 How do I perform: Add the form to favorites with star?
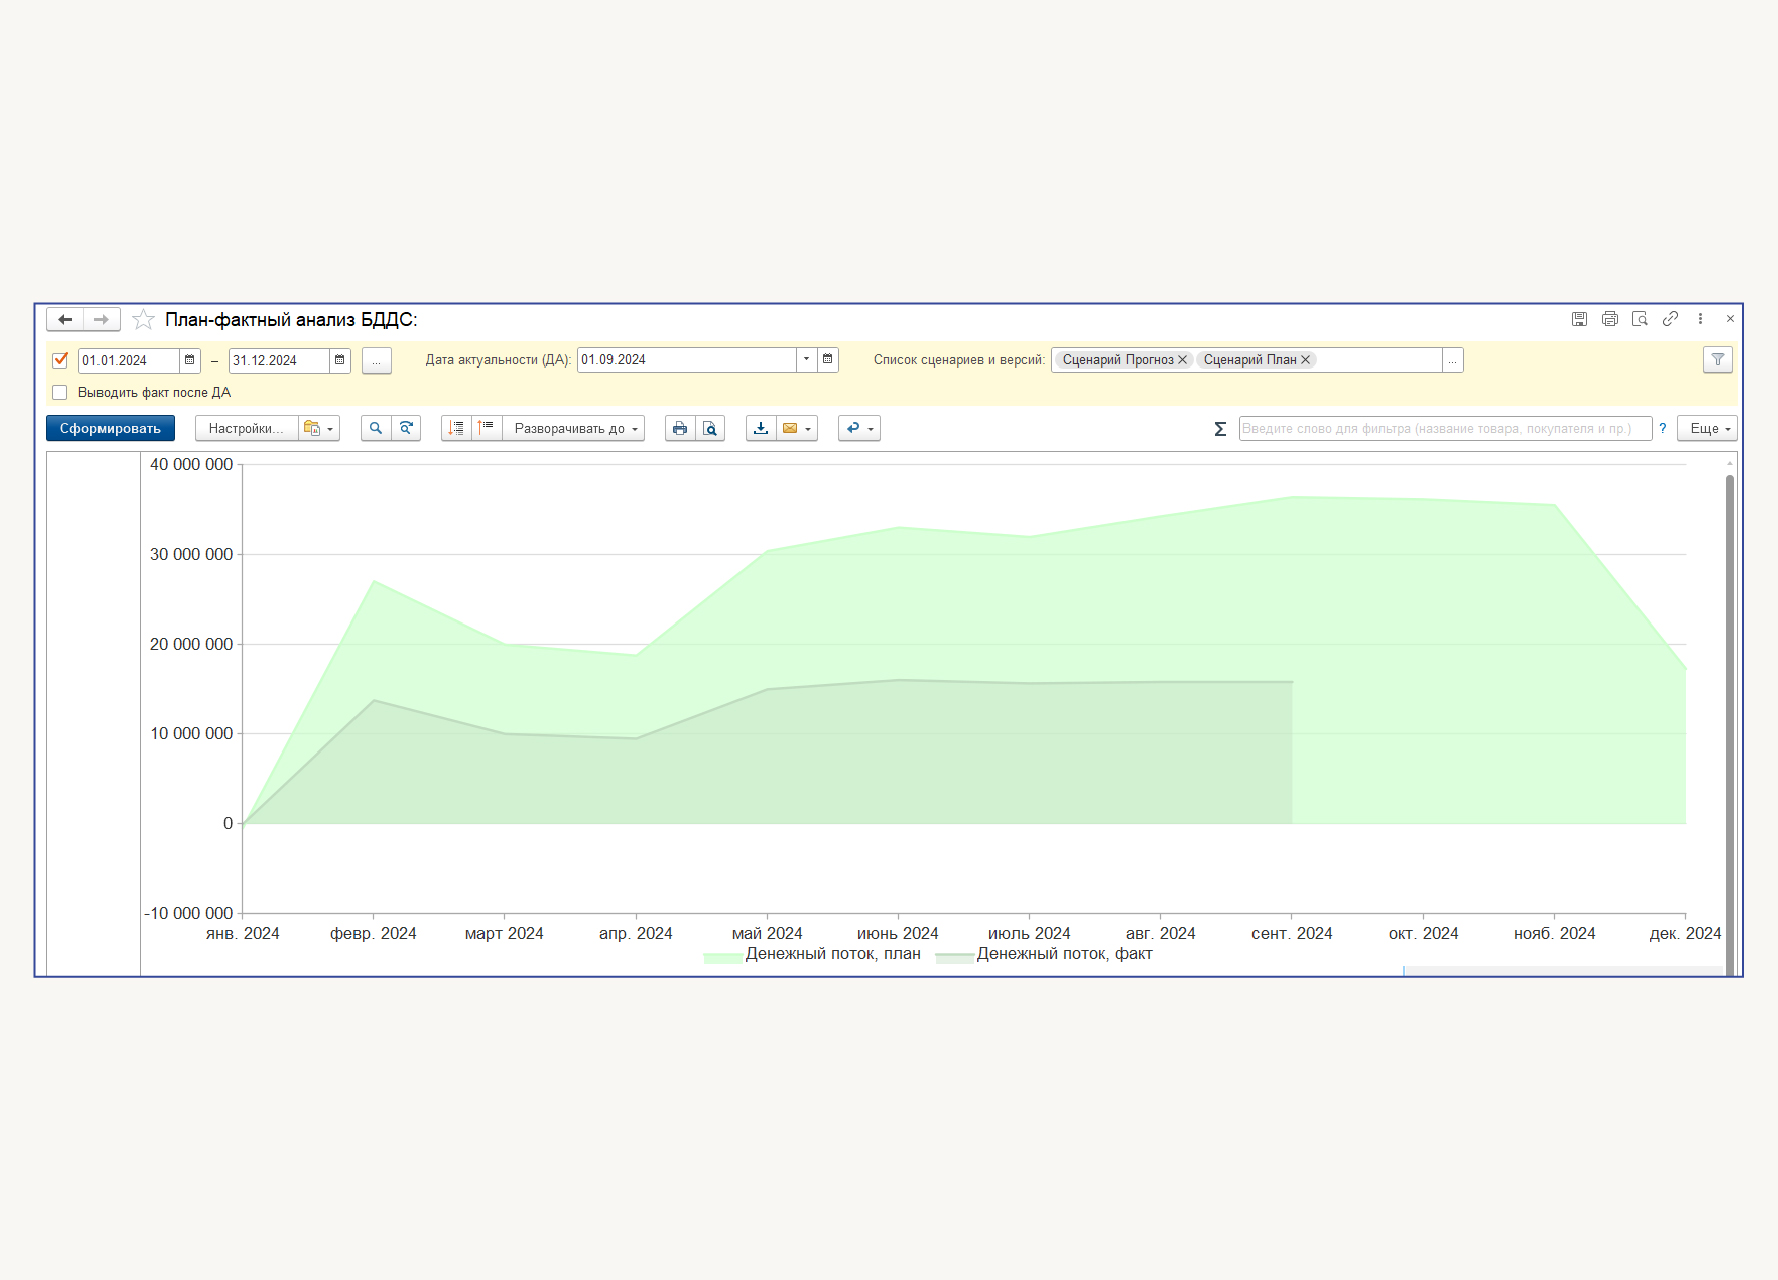click(143, 320)
